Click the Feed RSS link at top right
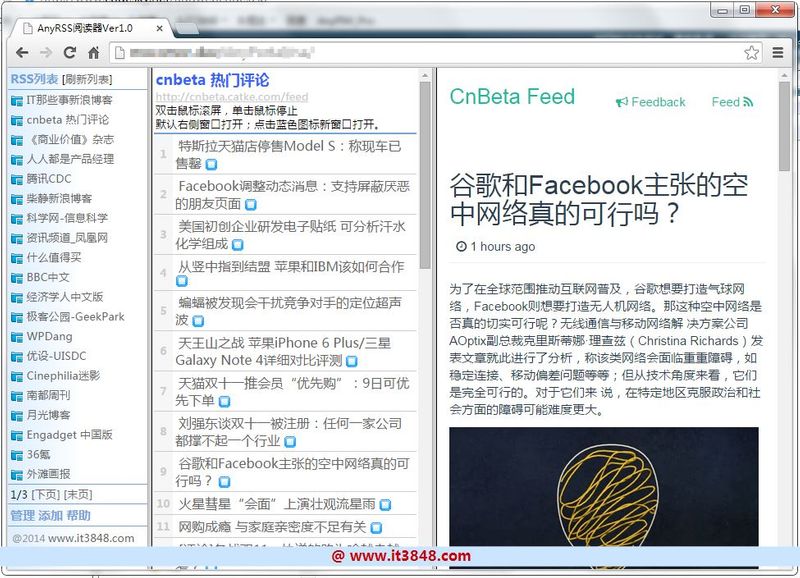The width and height of the screenshot is (800, 578). click(x=732, y=102)
